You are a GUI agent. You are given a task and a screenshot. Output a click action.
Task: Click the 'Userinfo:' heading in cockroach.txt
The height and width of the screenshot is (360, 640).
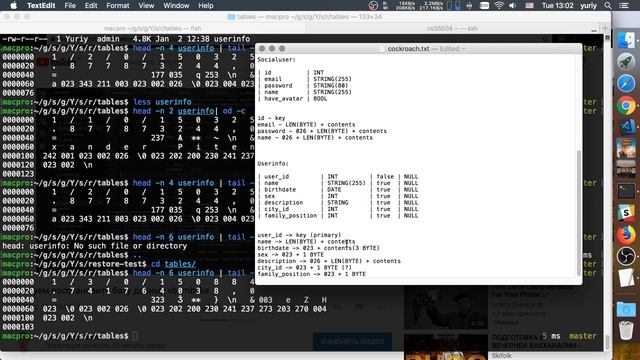point(273,163)
